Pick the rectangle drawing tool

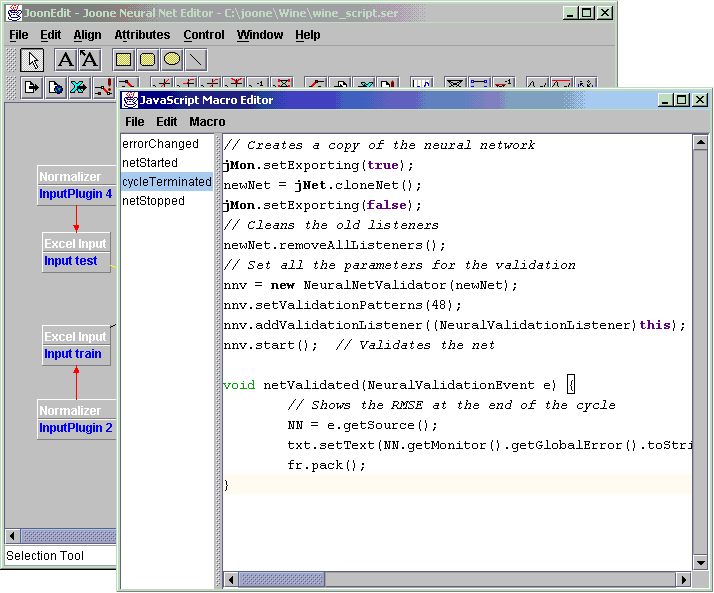coord(123,60)
